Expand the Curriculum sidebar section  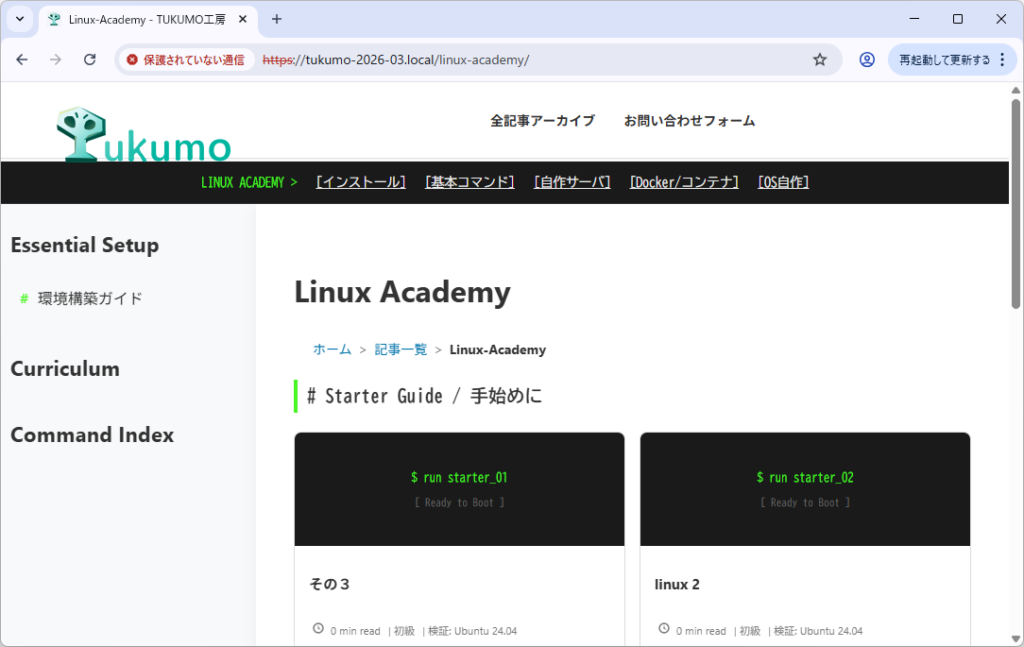tap(65, 369)
